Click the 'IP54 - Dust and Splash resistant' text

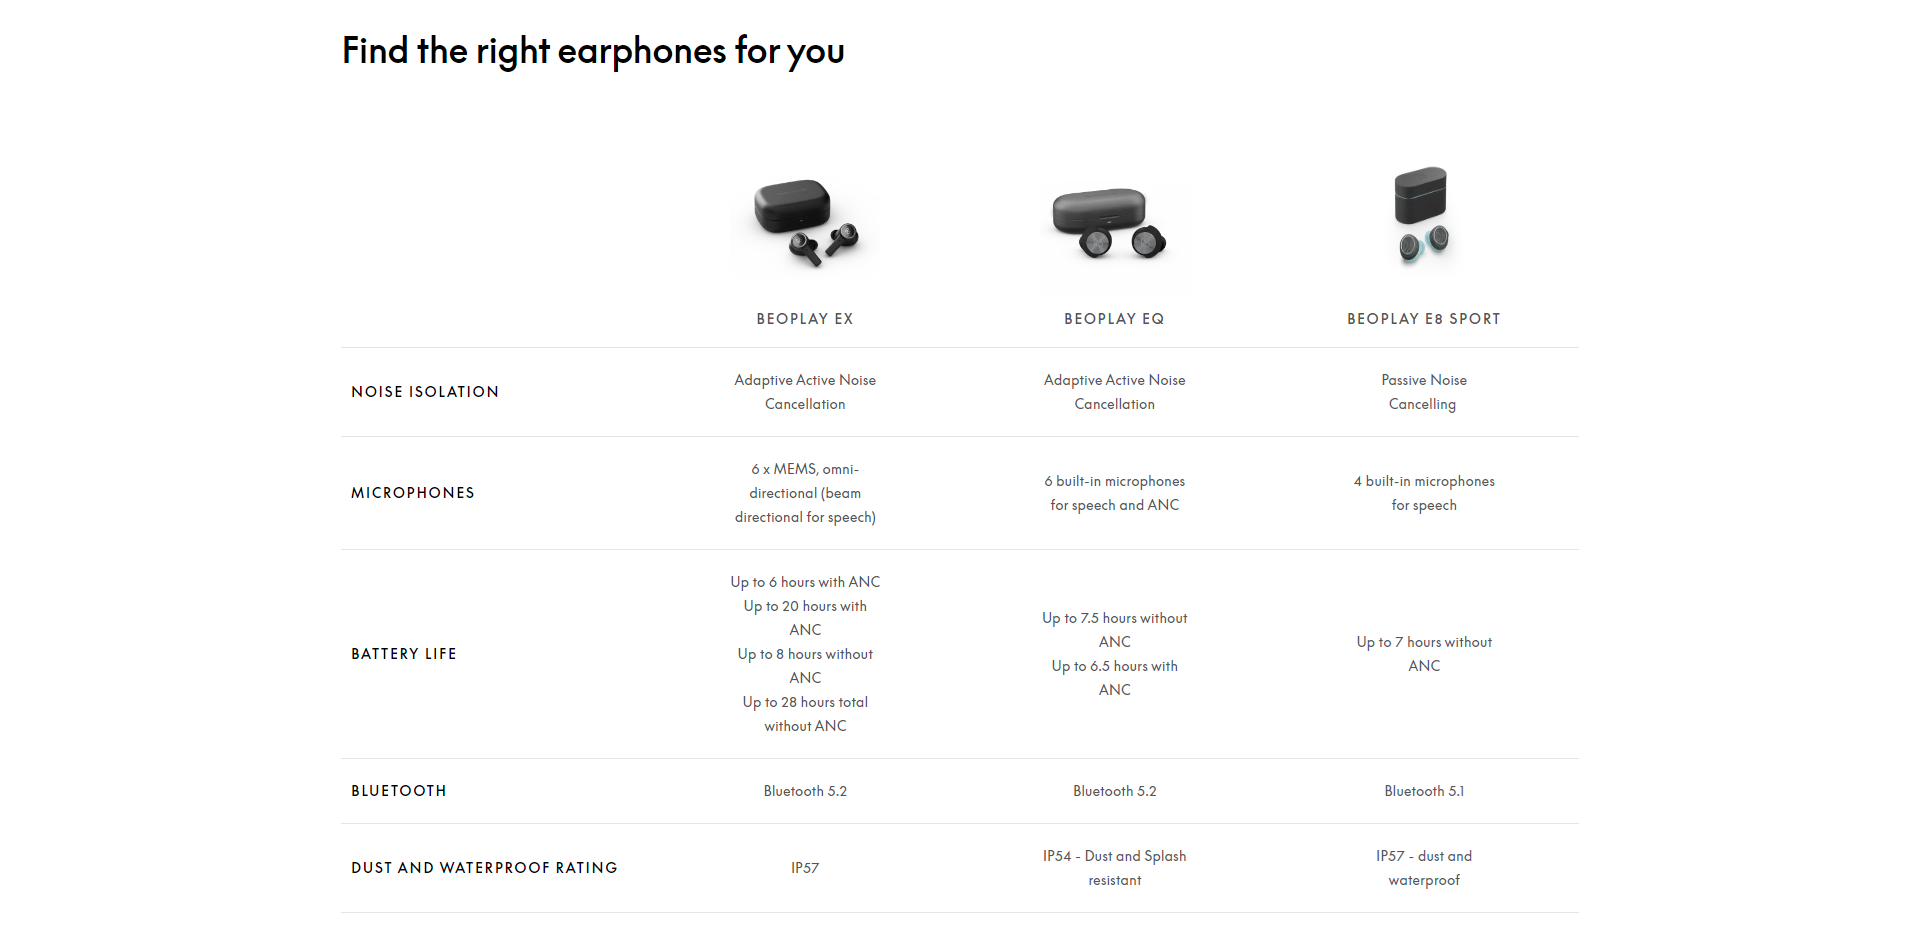pyautogui.click(x=1114, y=868)
